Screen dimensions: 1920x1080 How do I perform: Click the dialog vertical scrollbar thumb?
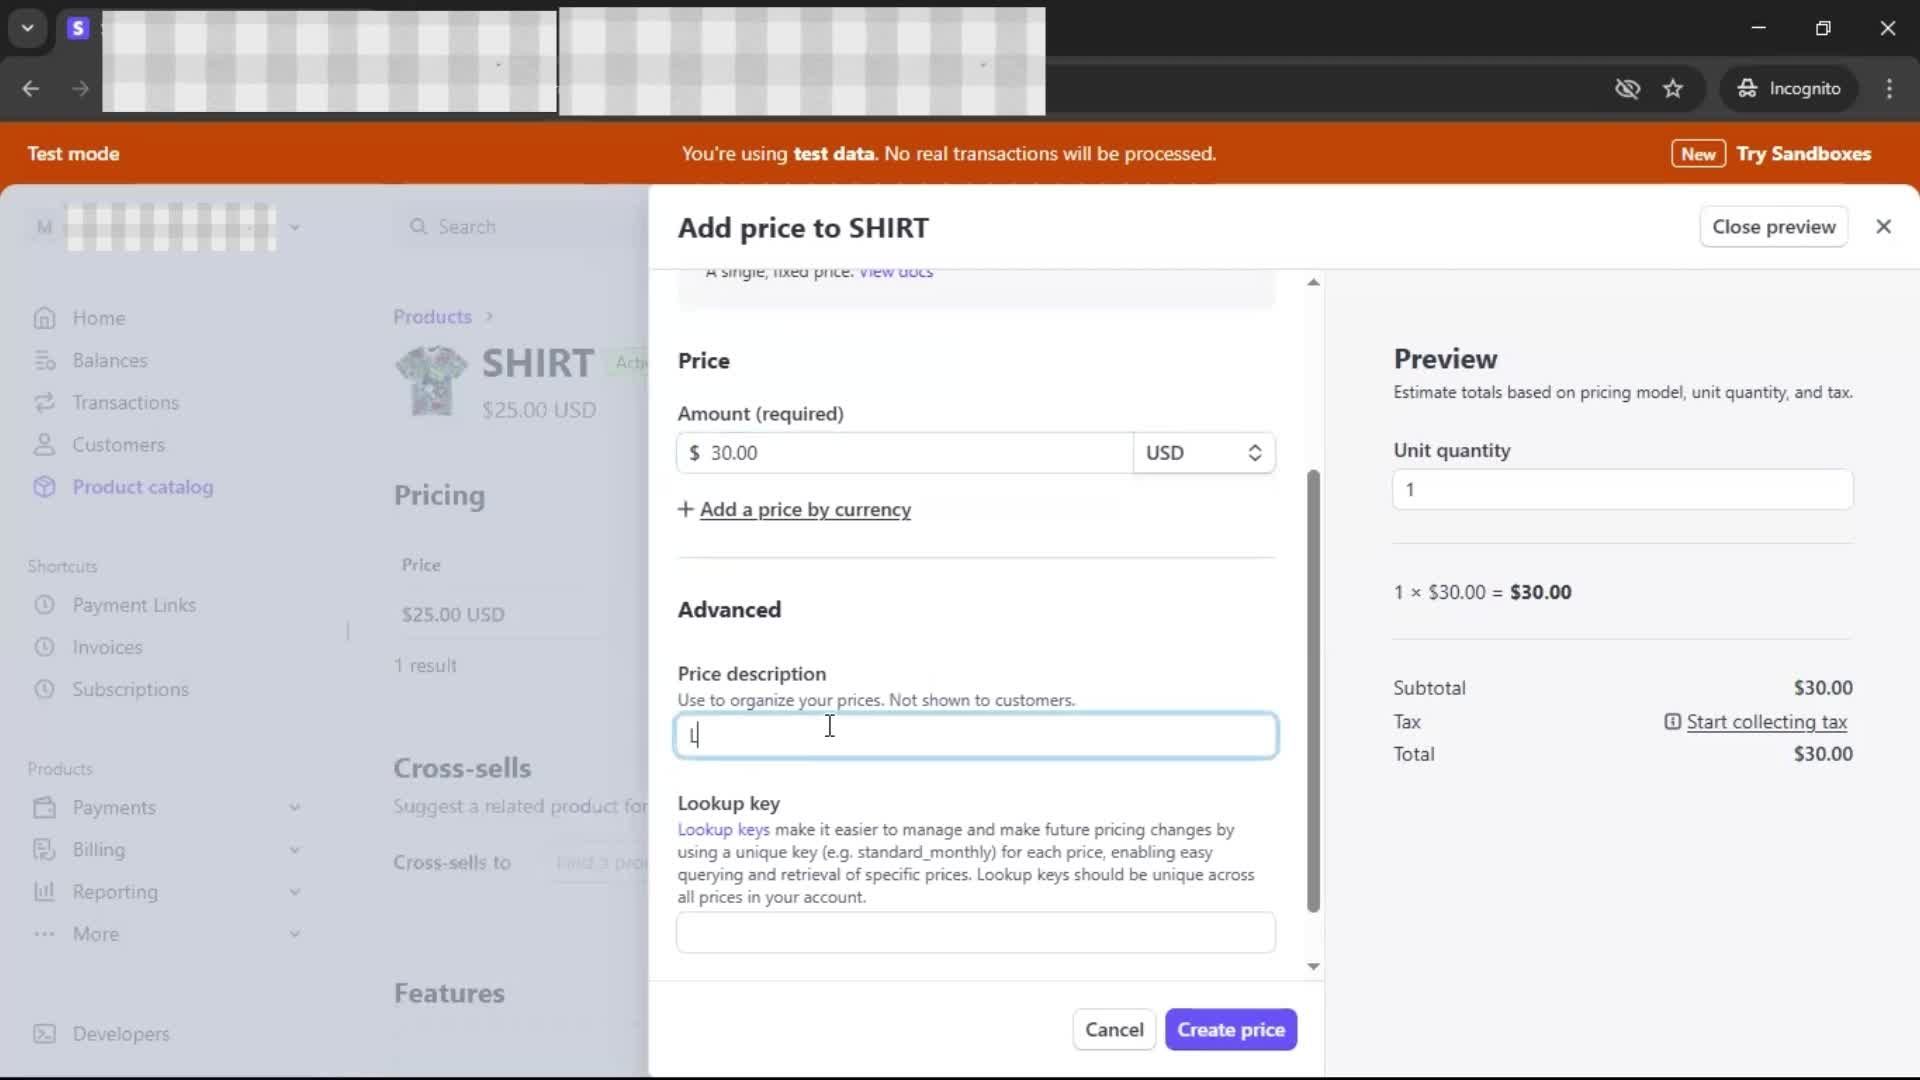point(1313,690)
